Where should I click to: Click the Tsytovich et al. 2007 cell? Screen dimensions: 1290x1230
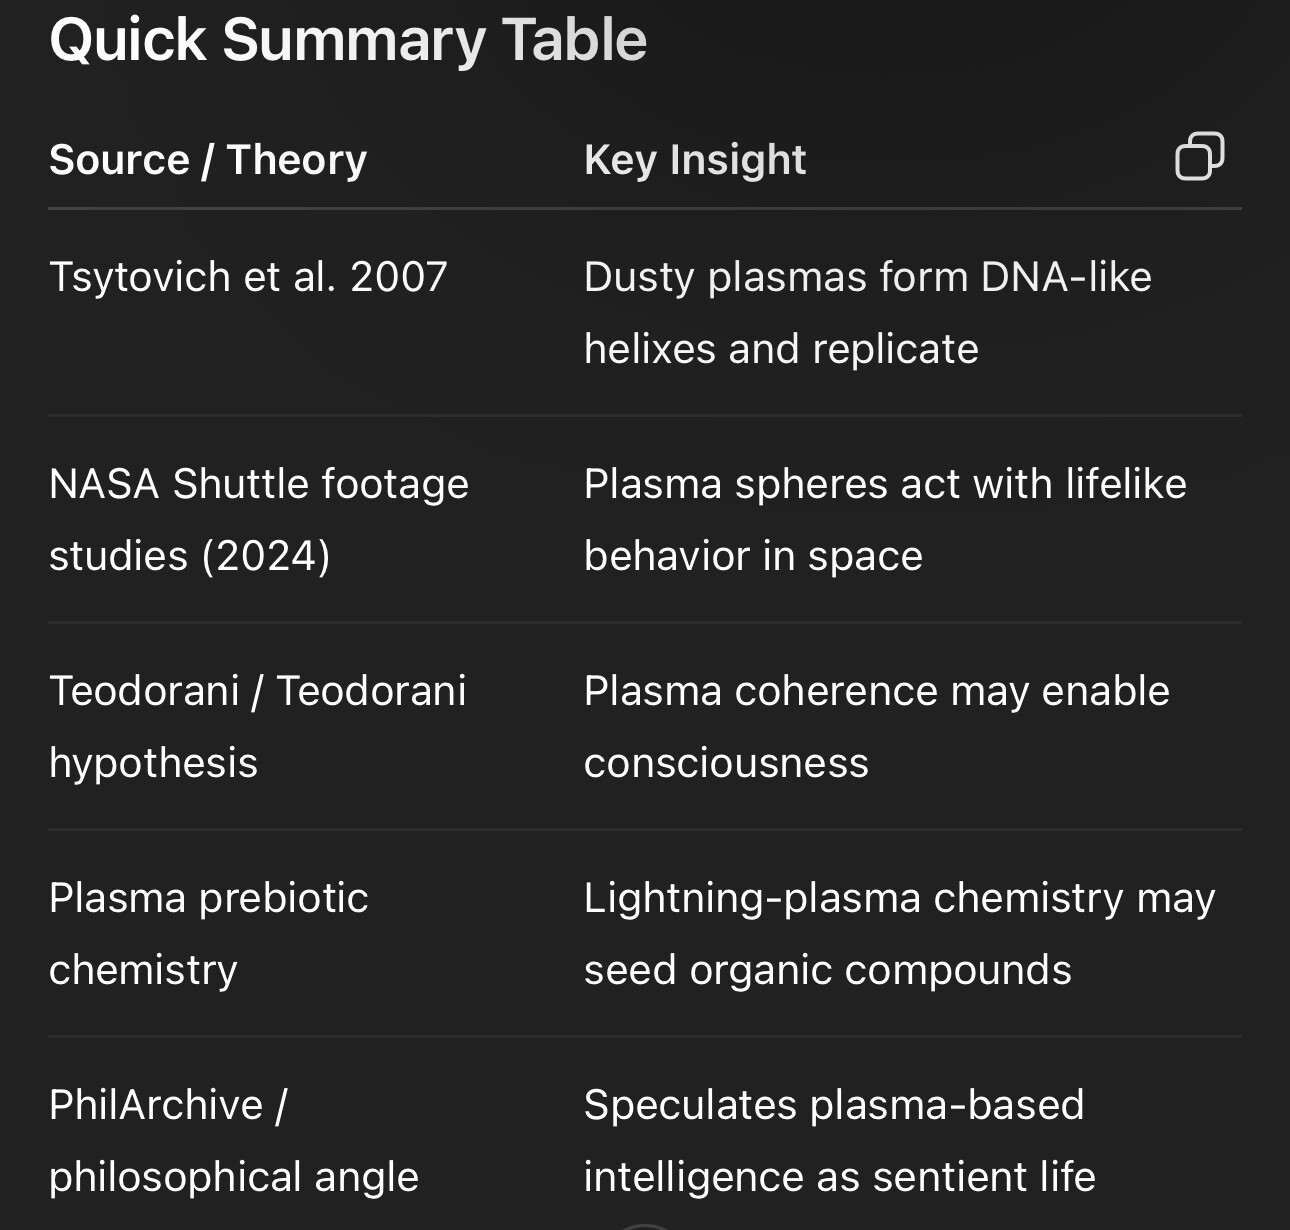pyautogui.click(x=248, y=277)
